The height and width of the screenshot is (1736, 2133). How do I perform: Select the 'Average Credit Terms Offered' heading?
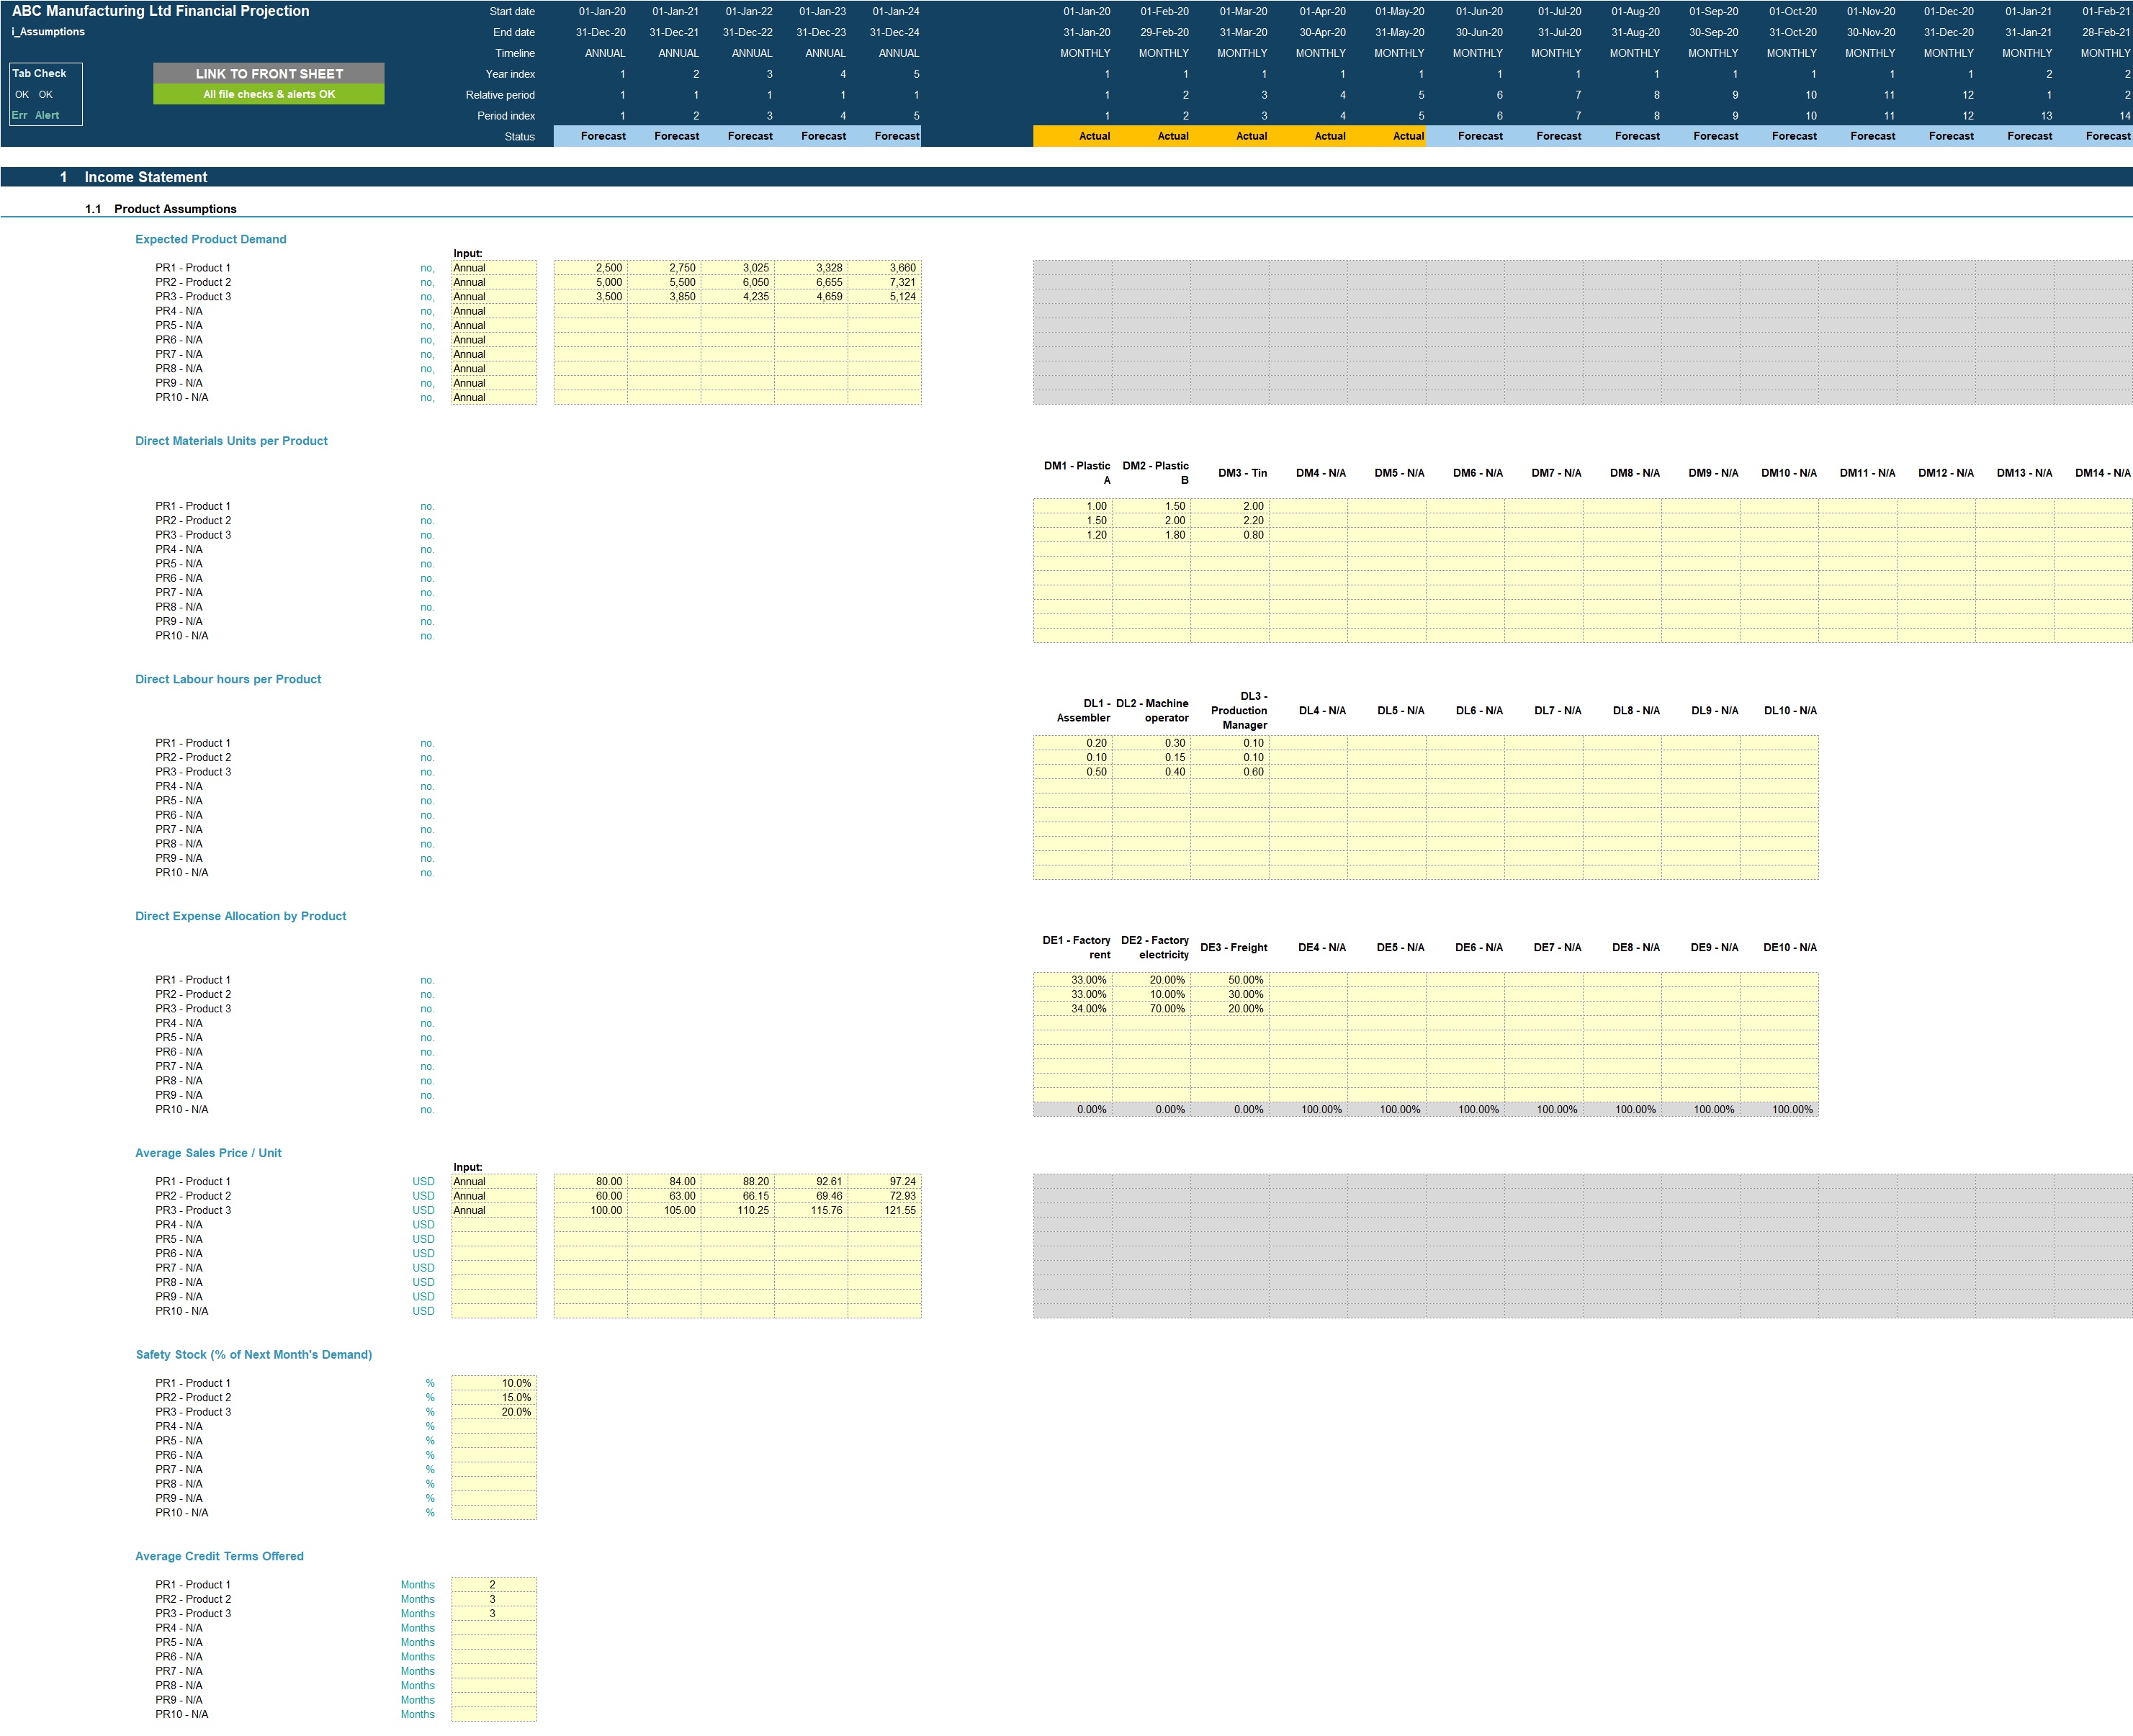[x=219, y=1556]
